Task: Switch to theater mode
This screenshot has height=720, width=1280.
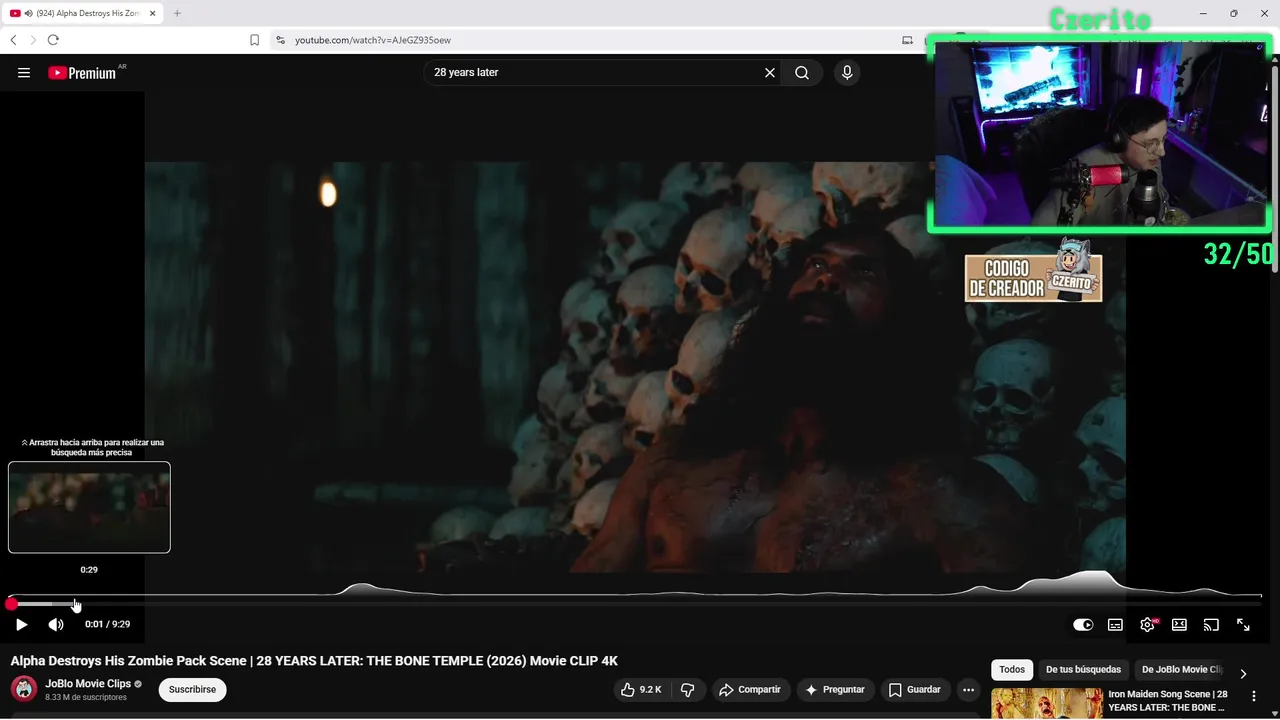Action: [1179, 624]
